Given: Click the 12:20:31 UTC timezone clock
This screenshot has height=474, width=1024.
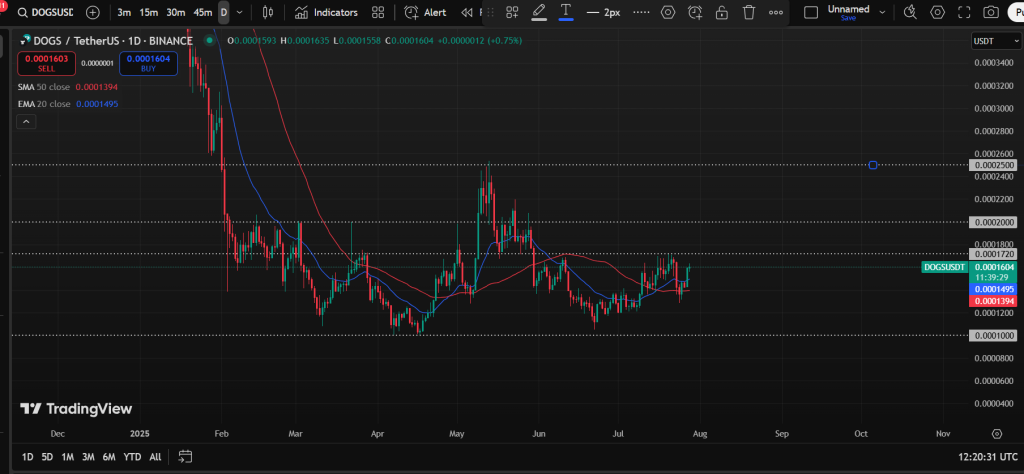Looking at the screenshot, I should point(987,456).
